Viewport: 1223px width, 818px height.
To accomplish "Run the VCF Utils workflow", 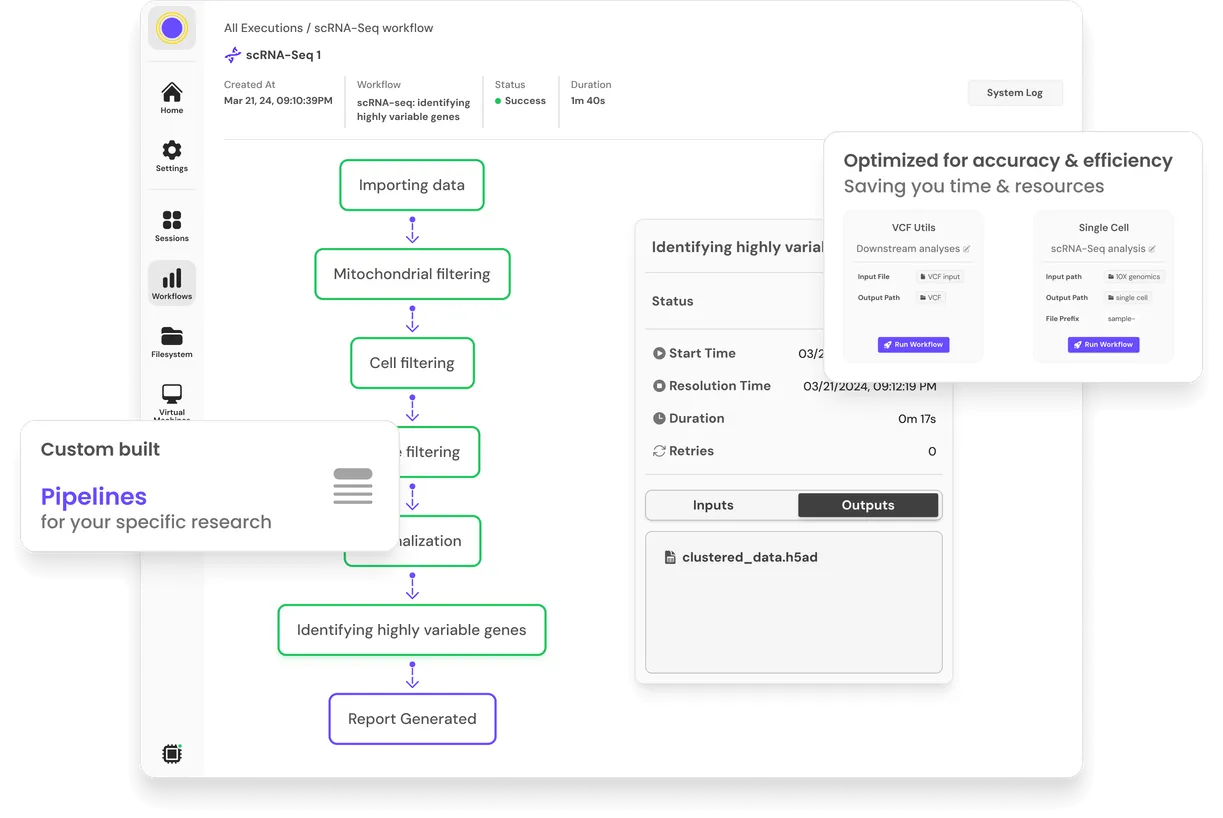I will click(914, 344).
